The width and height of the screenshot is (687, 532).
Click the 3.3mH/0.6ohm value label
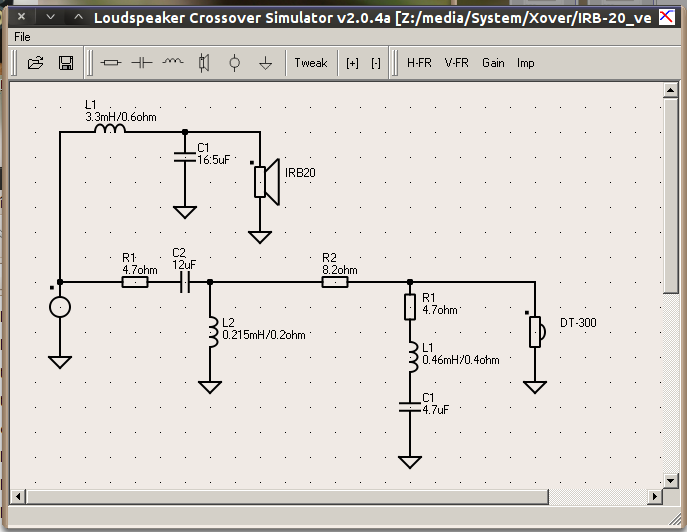point(121,117)
